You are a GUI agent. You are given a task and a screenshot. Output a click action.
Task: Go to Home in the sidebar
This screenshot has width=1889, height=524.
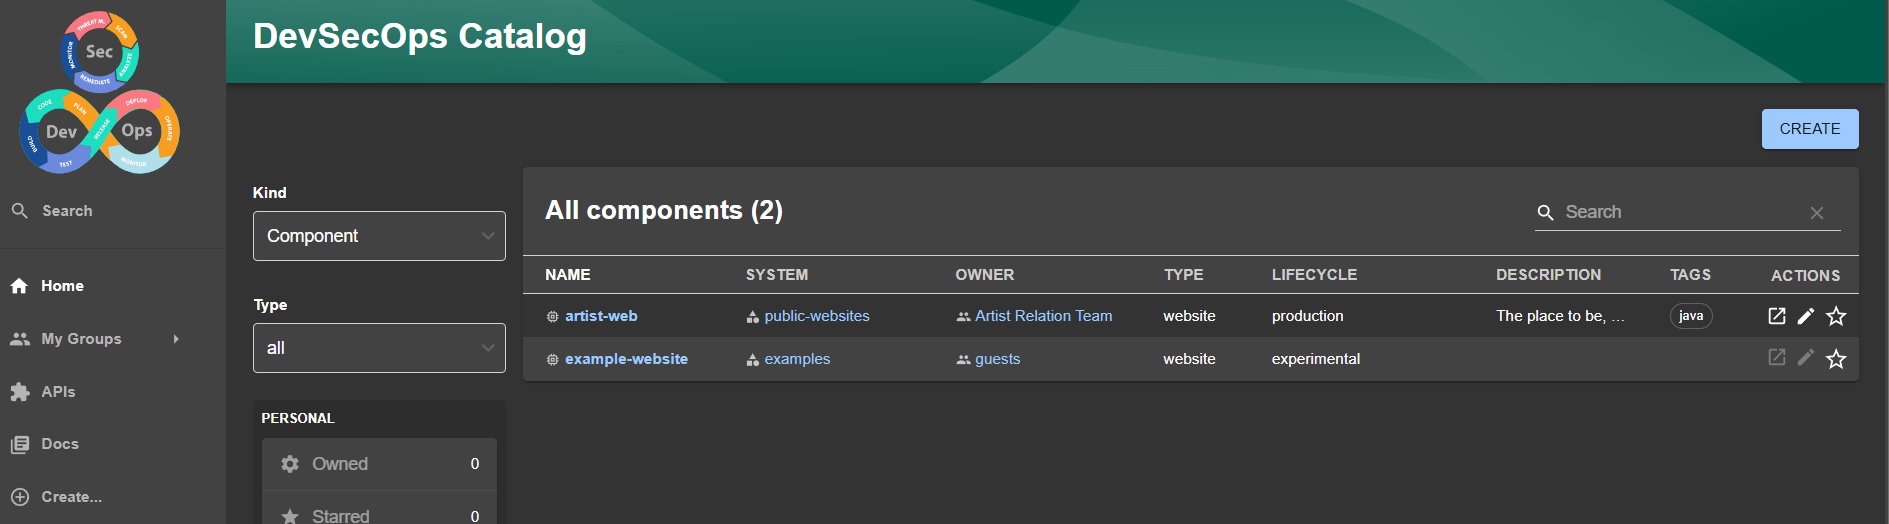click(x=62, y=286)
